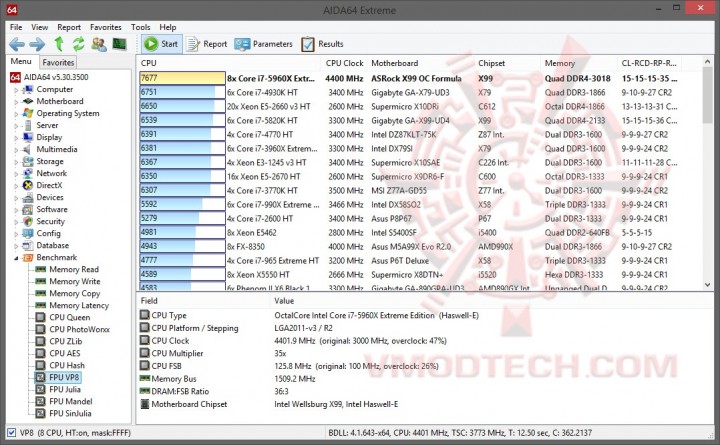Expand the Network tree node
The image size is (720, 445).
click(x=16, y=174)
